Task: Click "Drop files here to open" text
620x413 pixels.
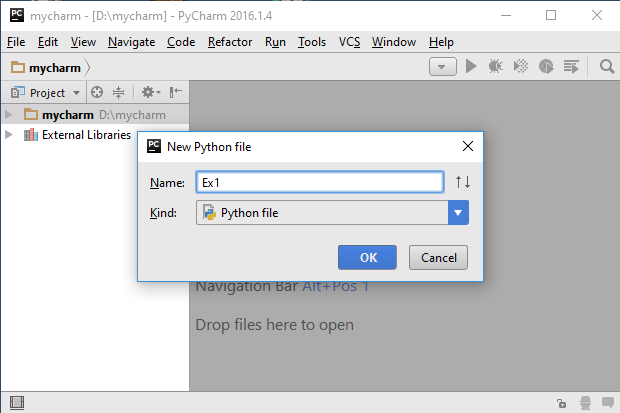Action: tap(275, 325)
